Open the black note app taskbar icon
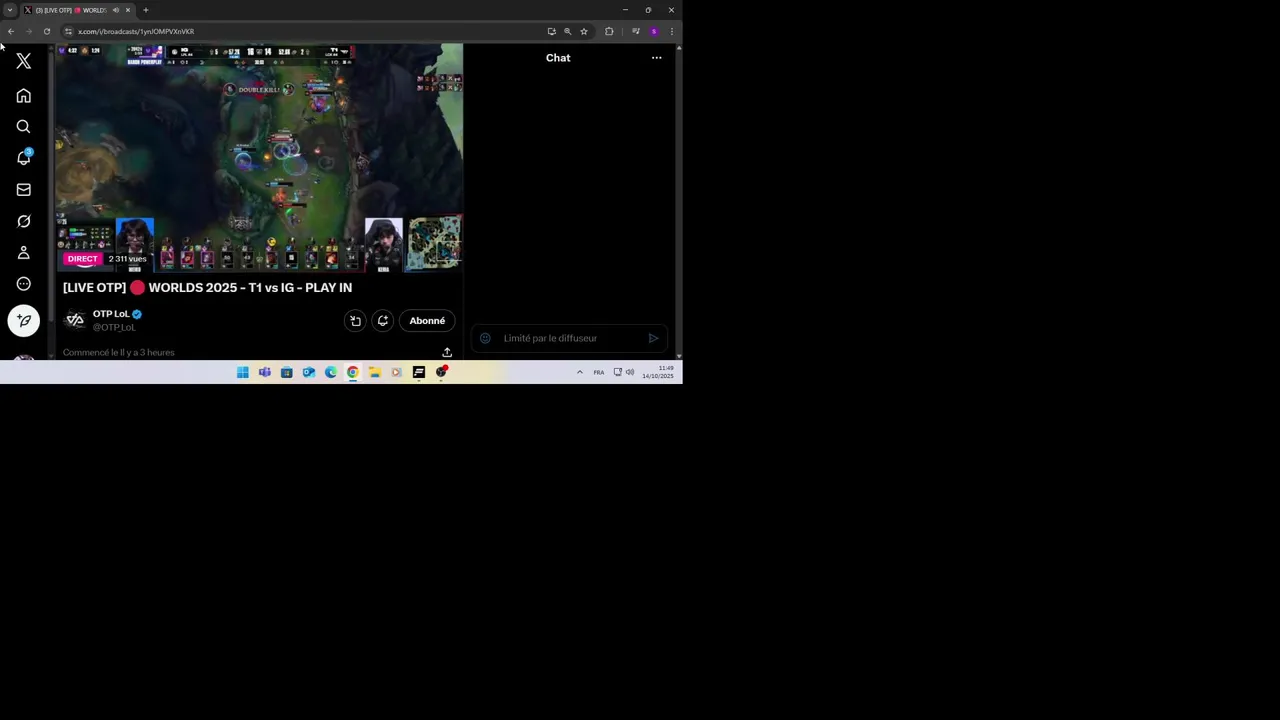 [x=419, y=372]
